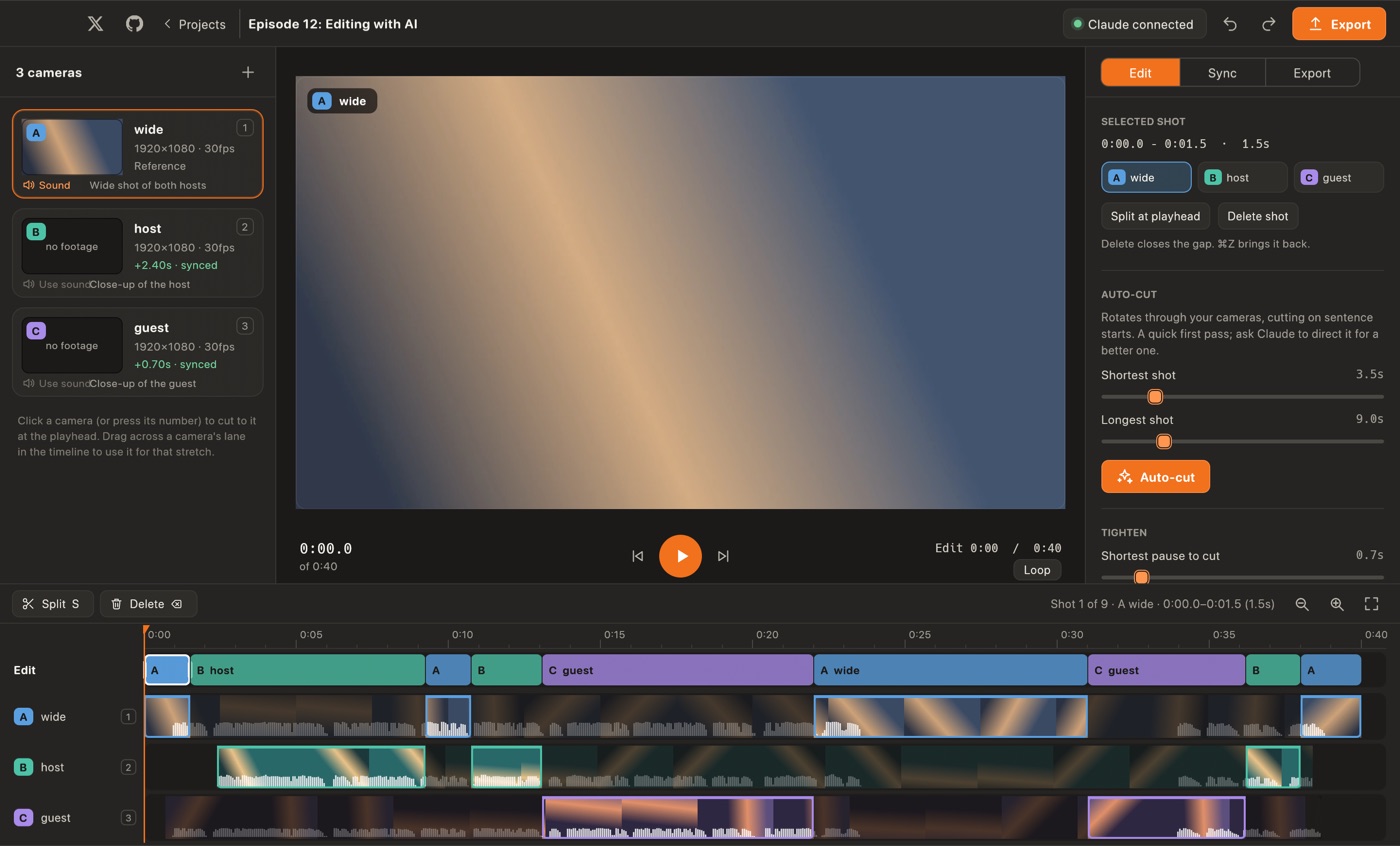Run Auto-cut
The width and height of the screenshot is (1400, 846).
[x=1155, y=477]
